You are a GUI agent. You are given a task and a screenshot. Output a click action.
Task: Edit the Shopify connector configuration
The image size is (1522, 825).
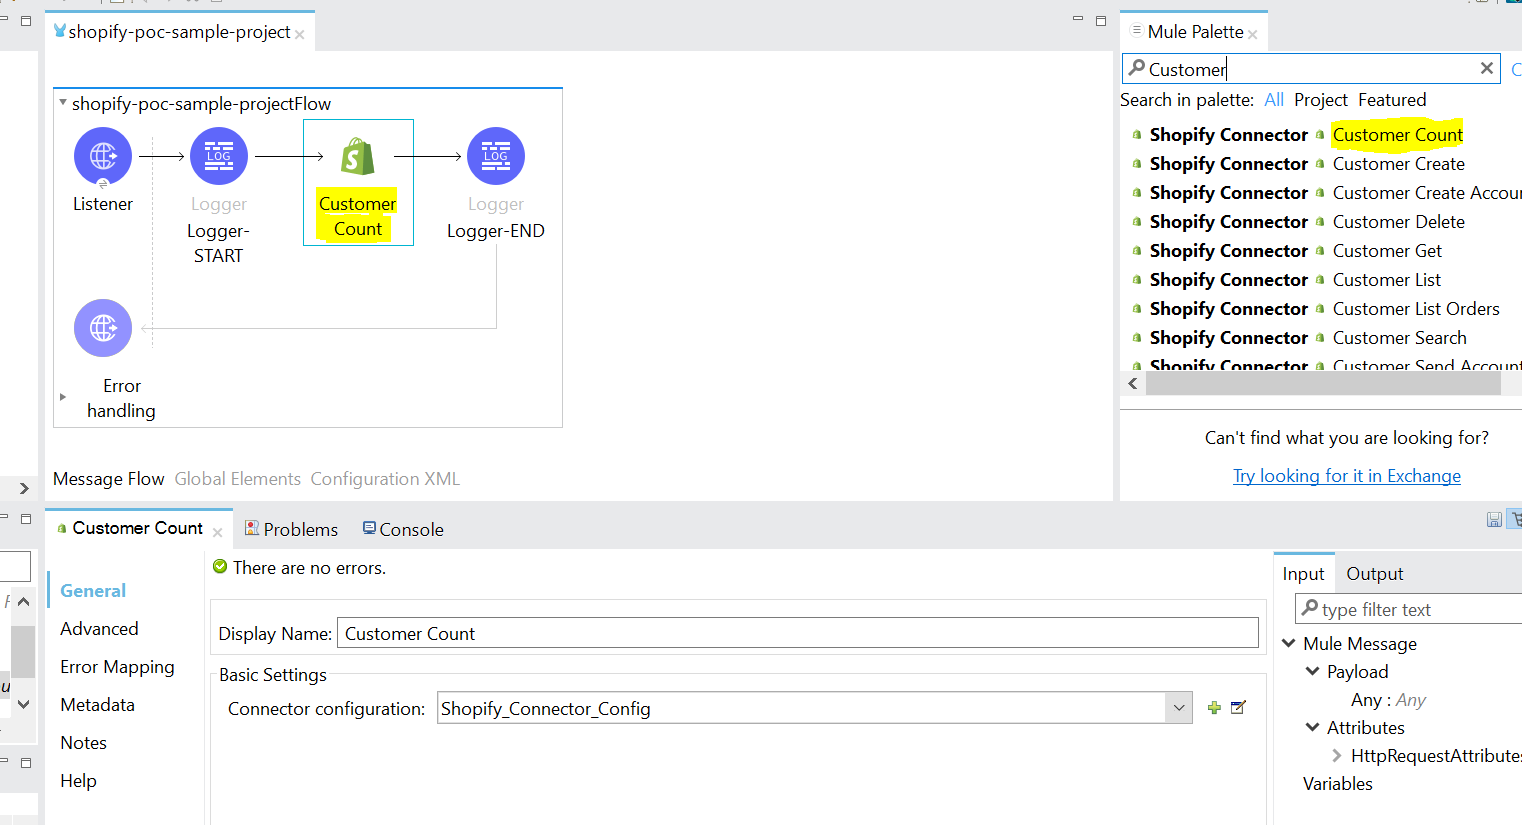1238,708
